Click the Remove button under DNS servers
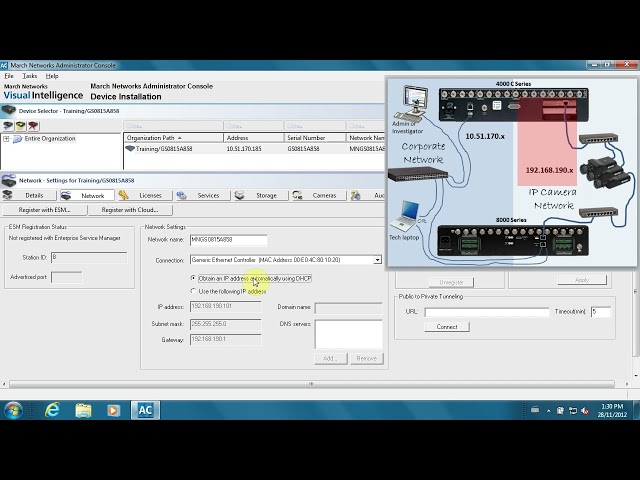640x480 pixels. (367, 358)
